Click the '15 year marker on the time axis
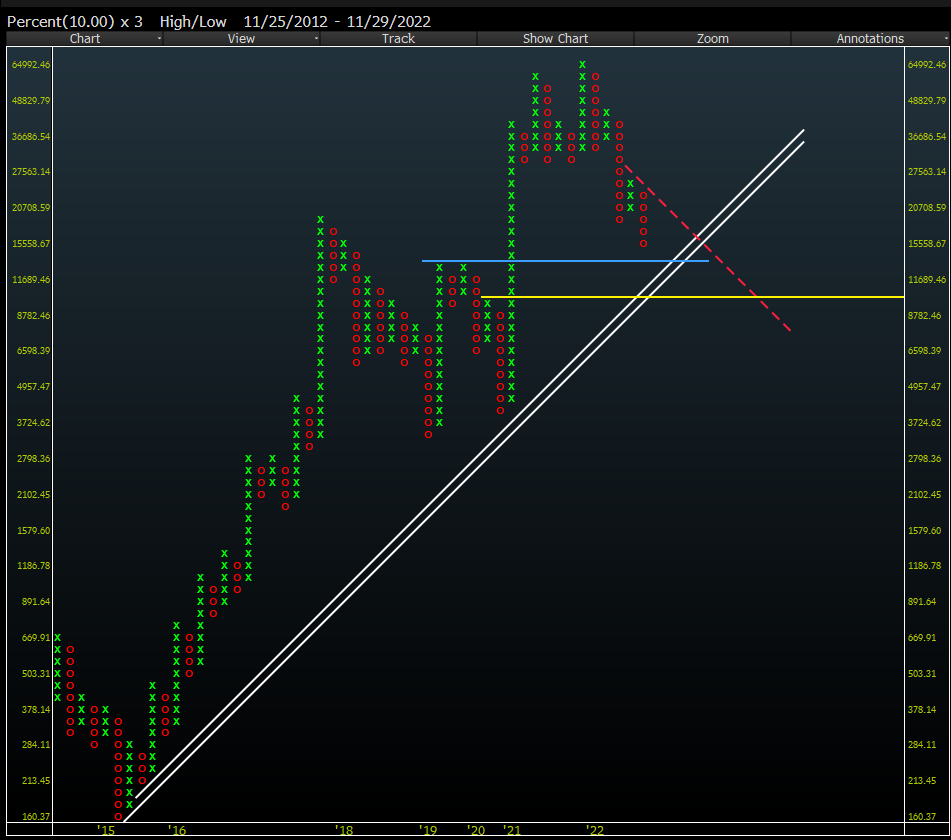951x840 pixels. tap(105, 830)
